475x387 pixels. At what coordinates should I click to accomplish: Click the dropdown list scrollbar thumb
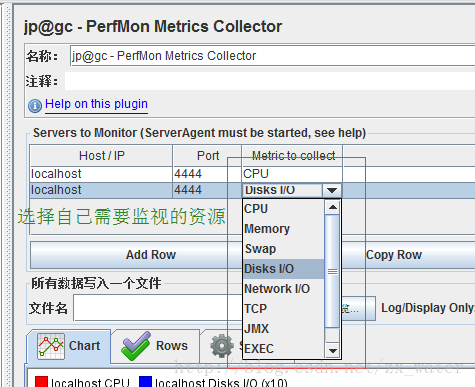click(x=332, y=271)
